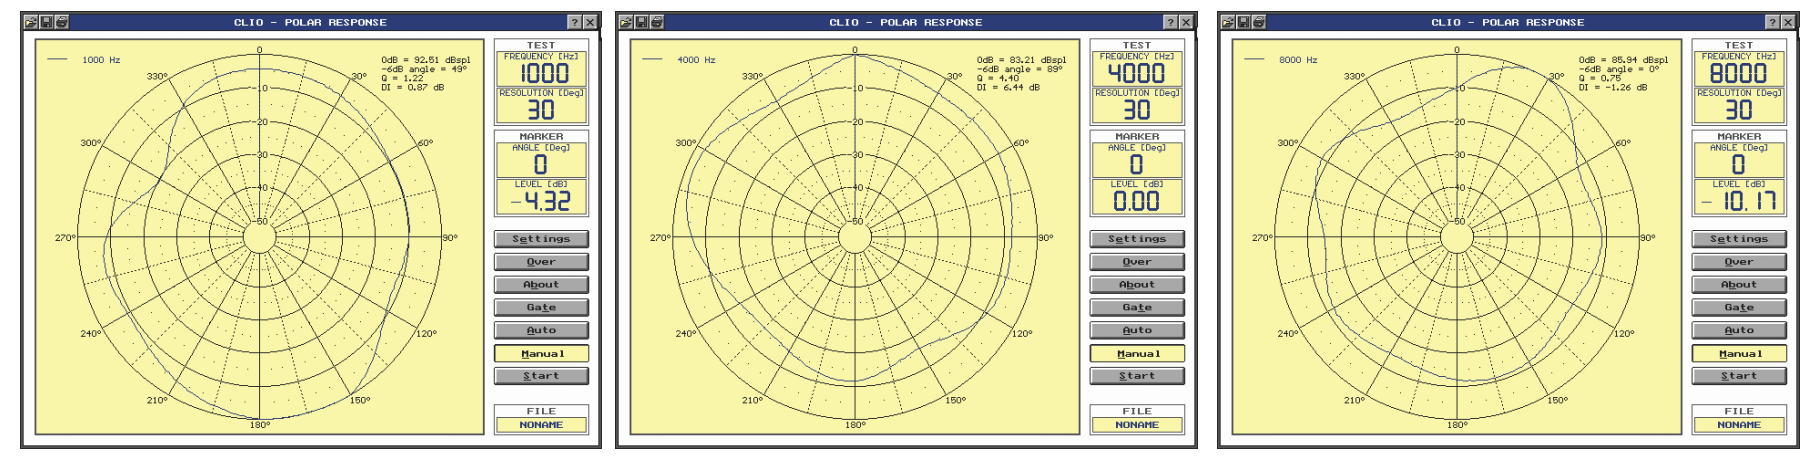
Task: Save the 4000 Hz polar measurement
Action: [641, 22]
